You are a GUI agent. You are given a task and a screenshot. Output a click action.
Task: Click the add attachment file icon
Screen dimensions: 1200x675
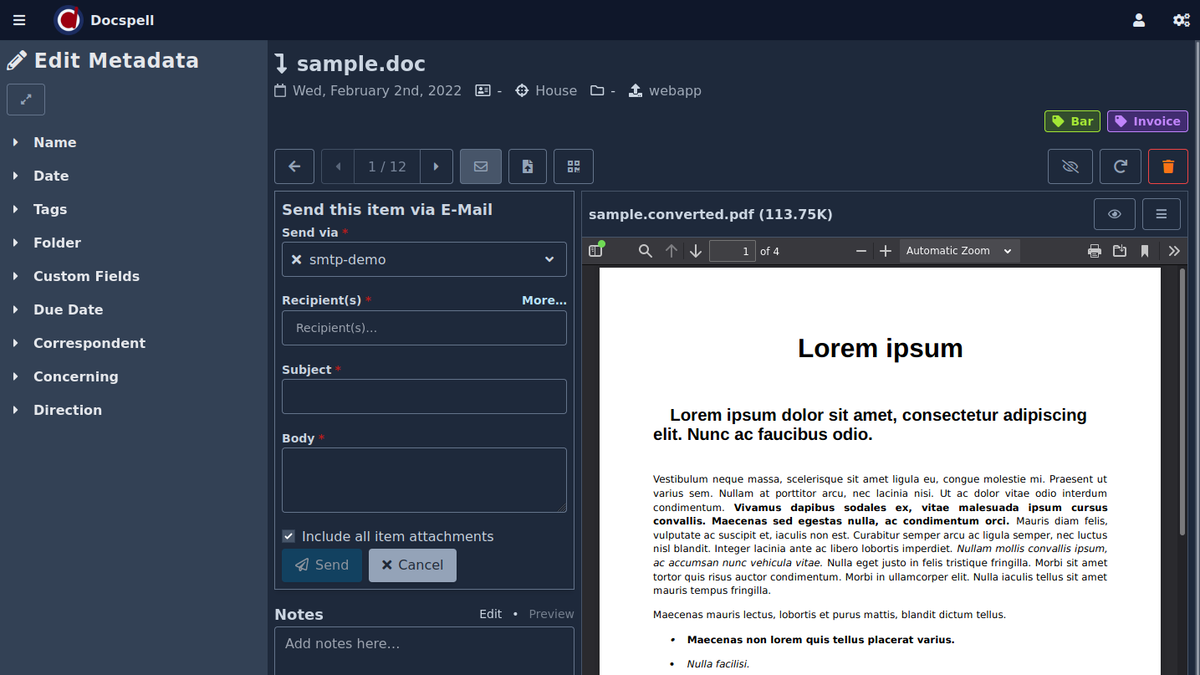click(528, 167)
